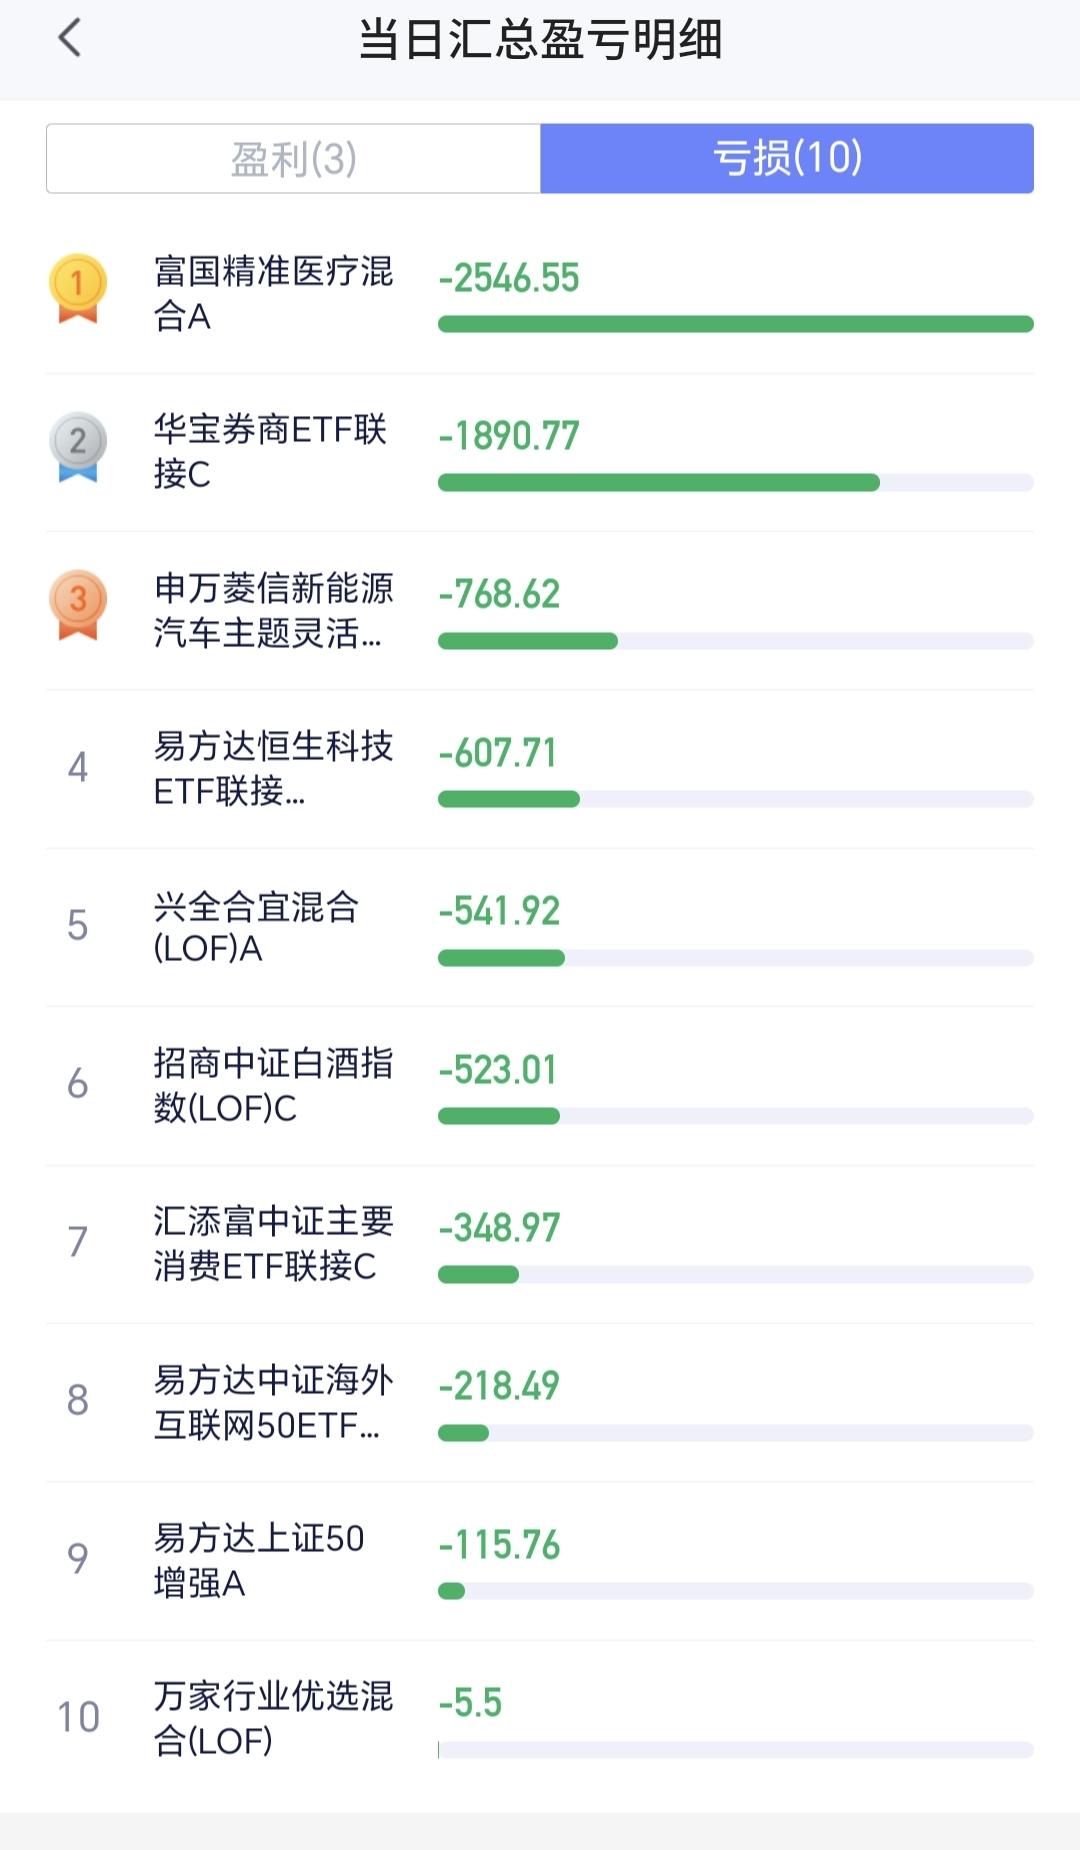Viewport: 1080px width, 1850px height.
Task: Tap the back arrow icon
Action: (x=69, y=39)
